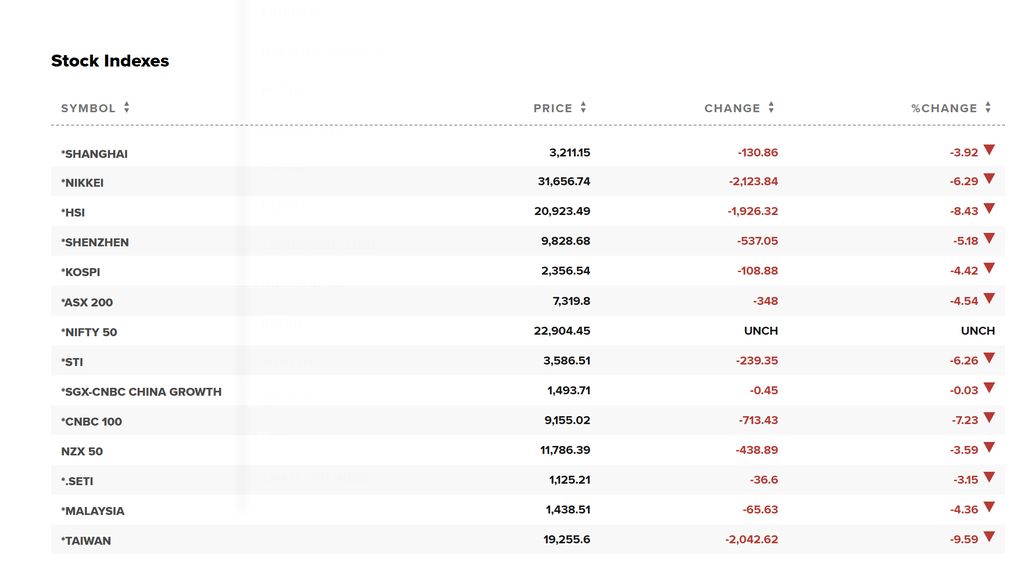Select *SGX-CNBC CHINA GROWTH index

coord(141,392)
